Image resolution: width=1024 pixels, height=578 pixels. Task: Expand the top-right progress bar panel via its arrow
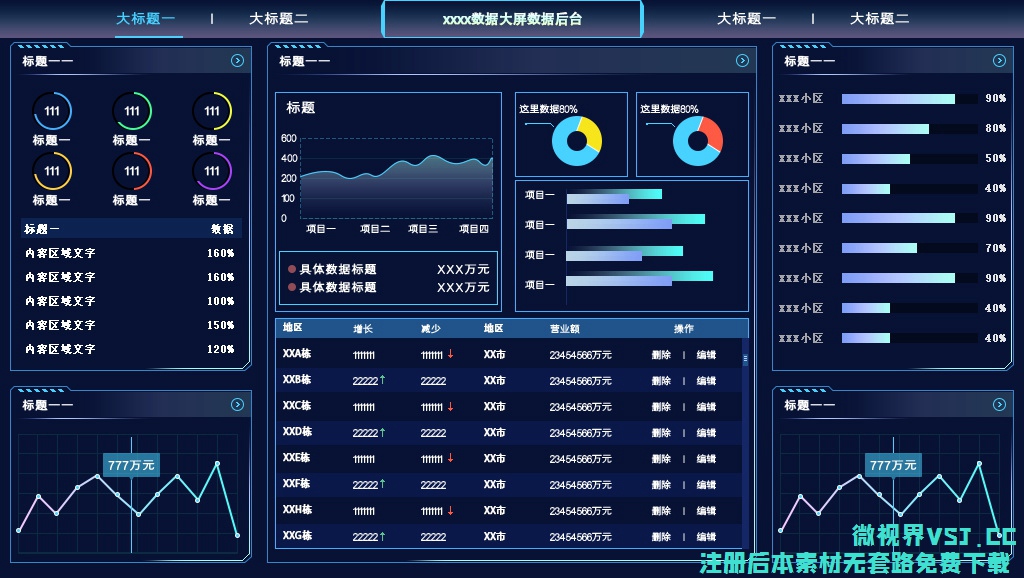click(x=999, y=61)
